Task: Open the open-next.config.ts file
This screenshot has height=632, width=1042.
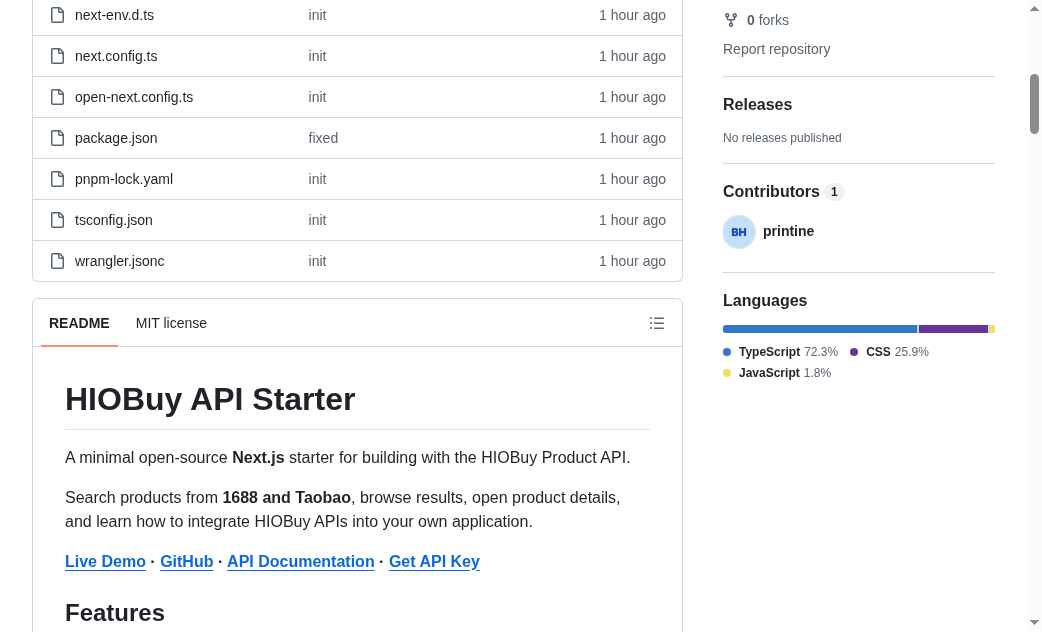Action: click(x=134, y=97)
